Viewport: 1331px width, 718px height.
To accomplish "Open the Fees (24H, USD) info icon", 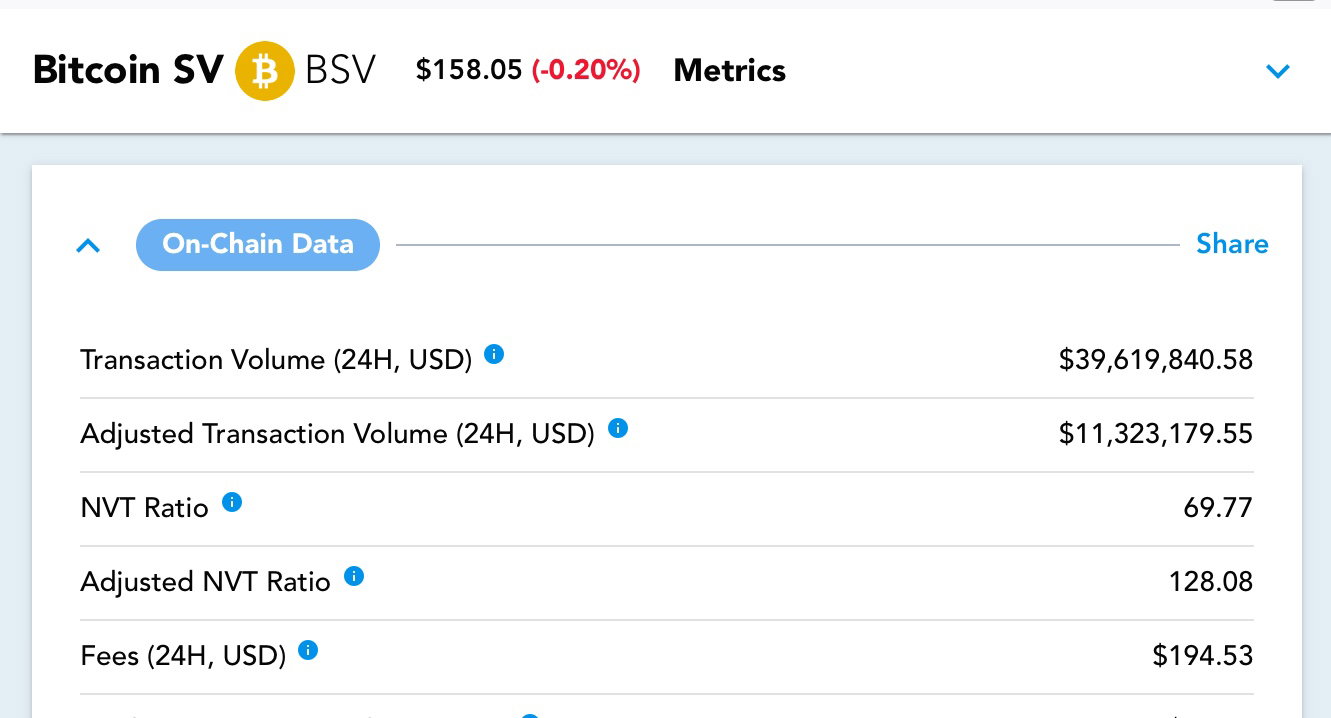I will tap(309, 650).
